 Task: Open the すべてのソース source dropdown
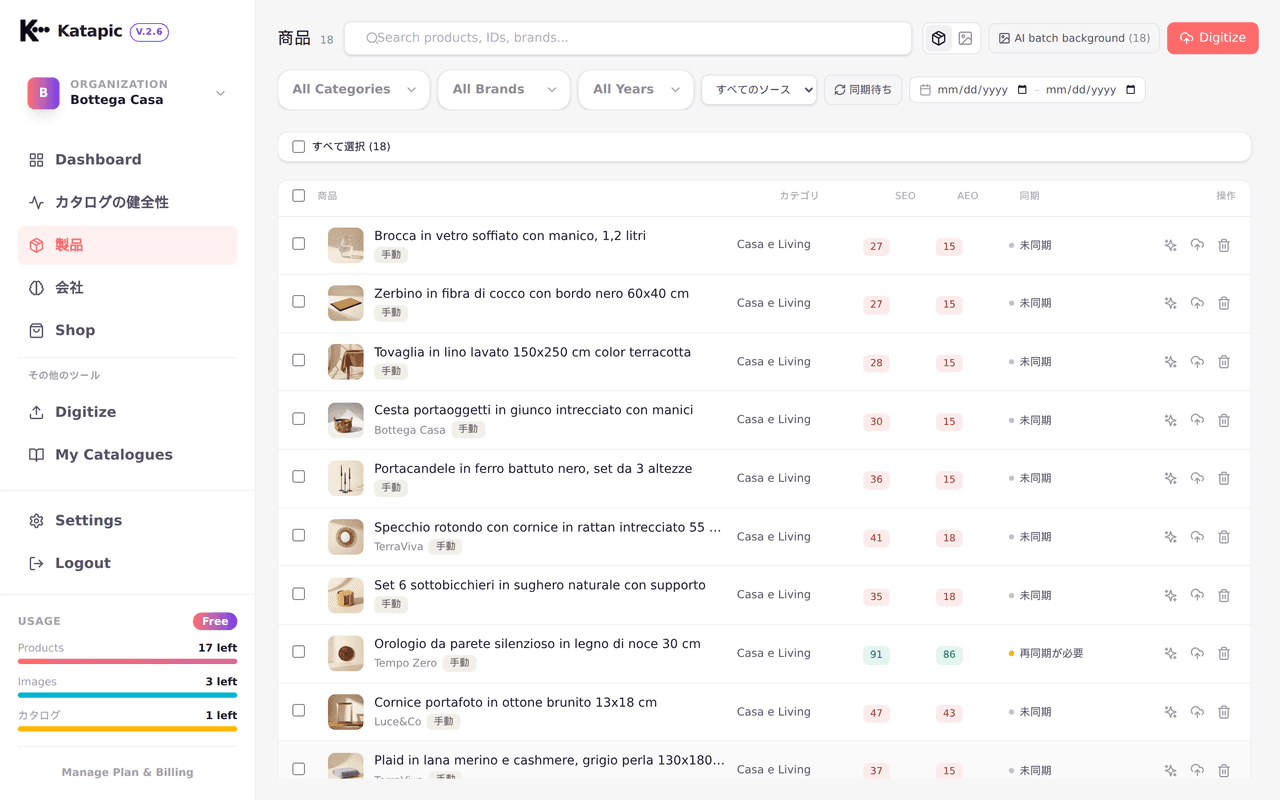759,90
